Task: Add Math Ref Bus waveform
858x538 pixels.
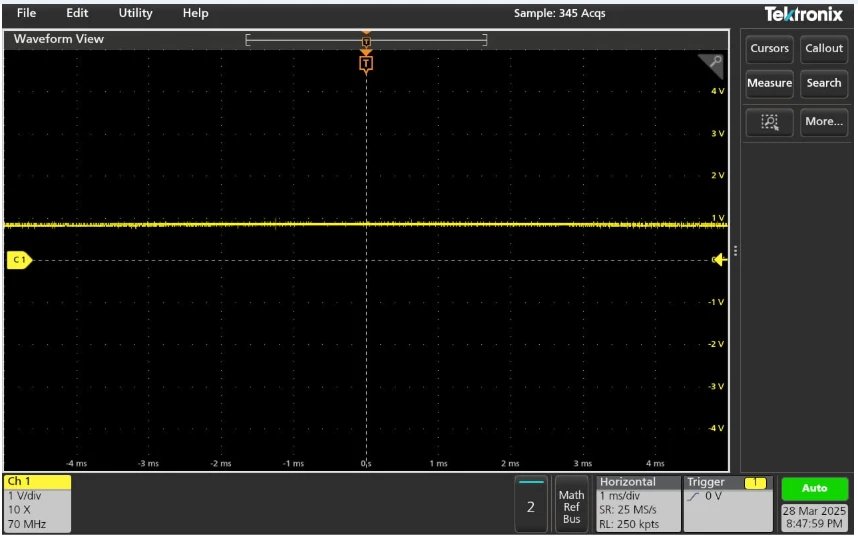Action: click(x=571, y=504)
